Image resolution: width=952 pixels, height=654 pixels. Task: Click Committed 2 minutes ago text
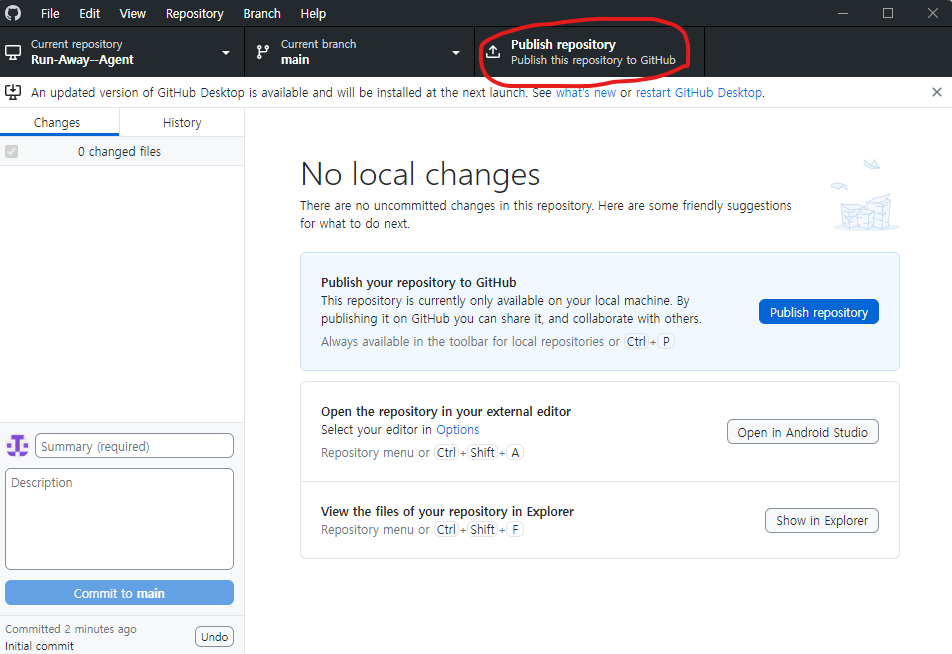pyautogui.click(x=71, y=629)
